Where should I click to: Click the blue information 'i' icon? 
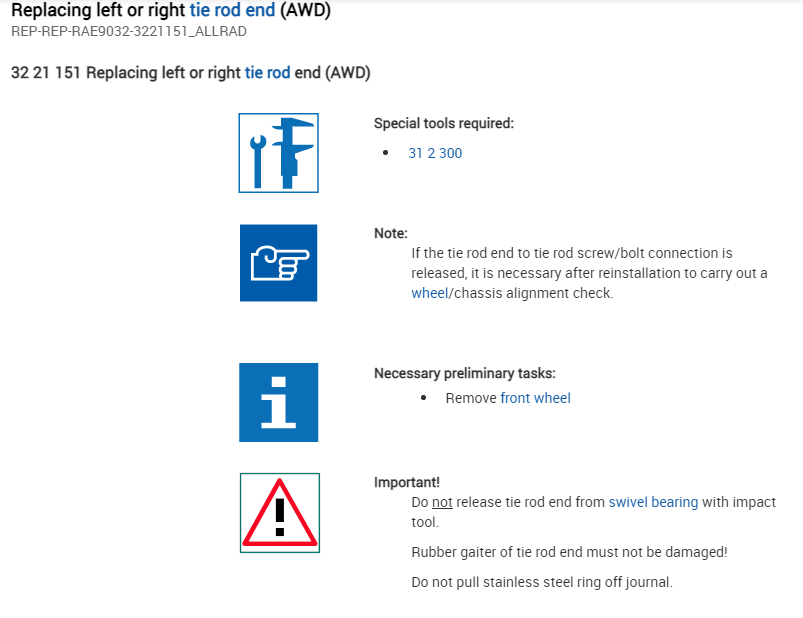(278, 402)
